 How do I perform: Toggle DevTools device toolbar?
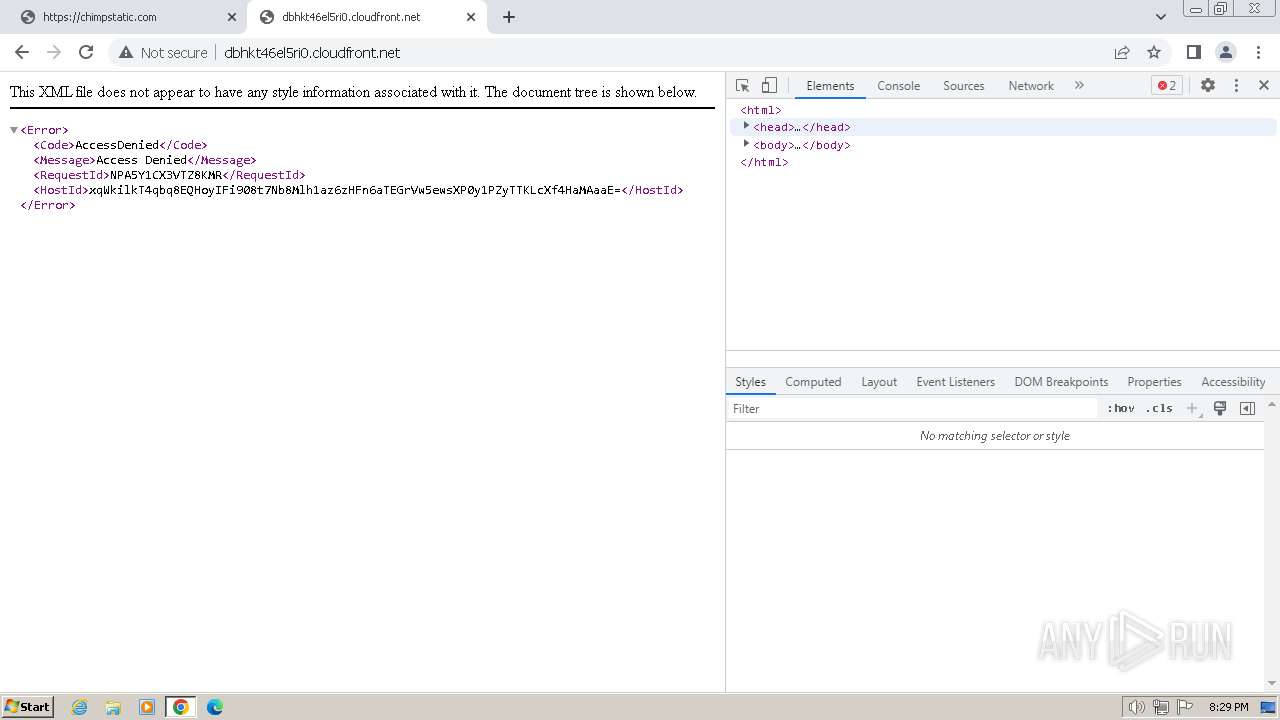pyautogui.click(x=769, y=86)
